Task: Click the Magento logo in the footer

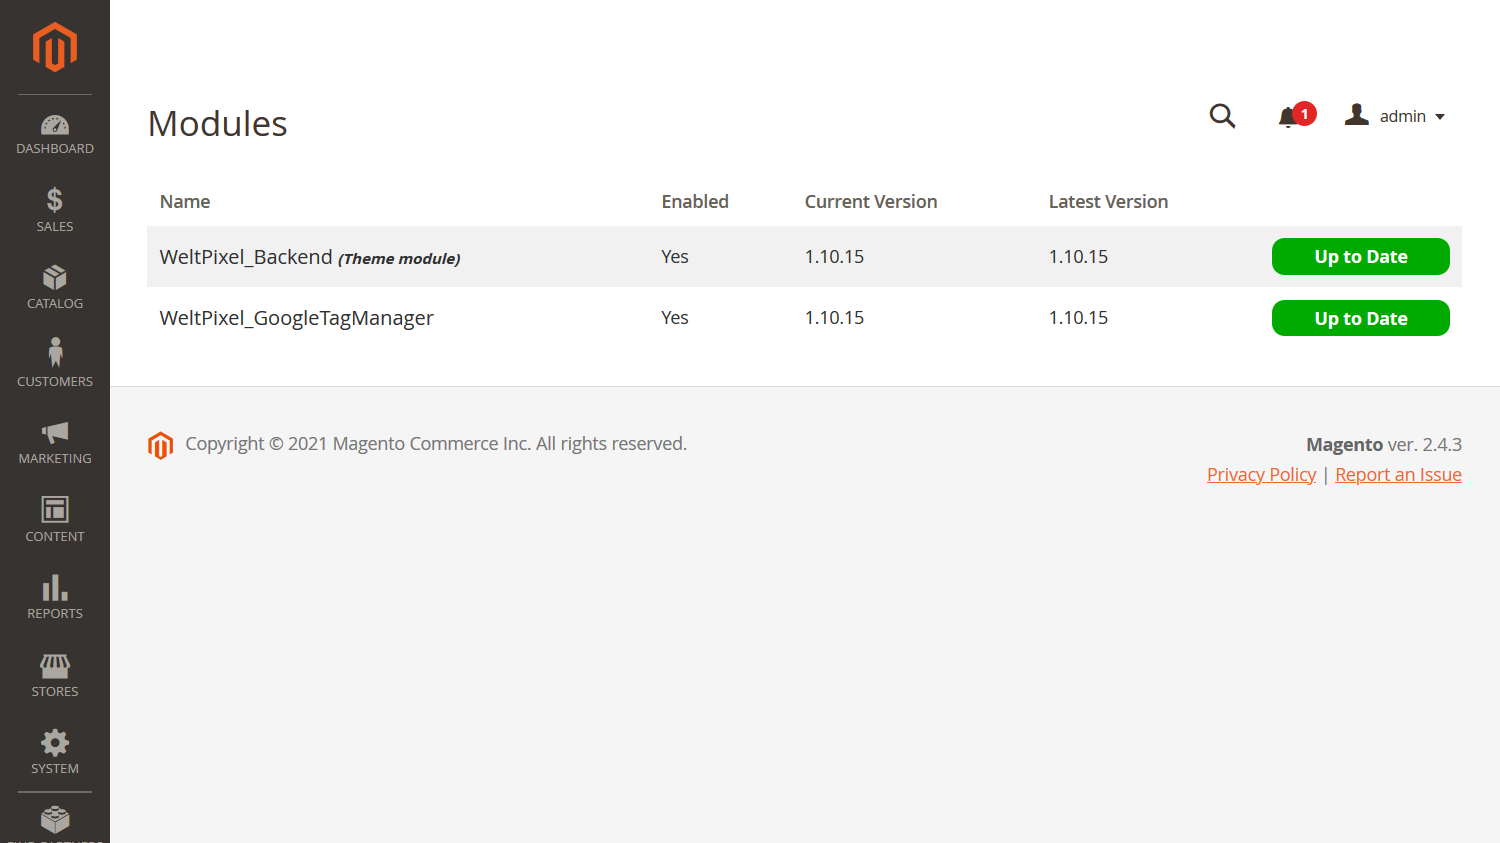Action: [160, 445]
